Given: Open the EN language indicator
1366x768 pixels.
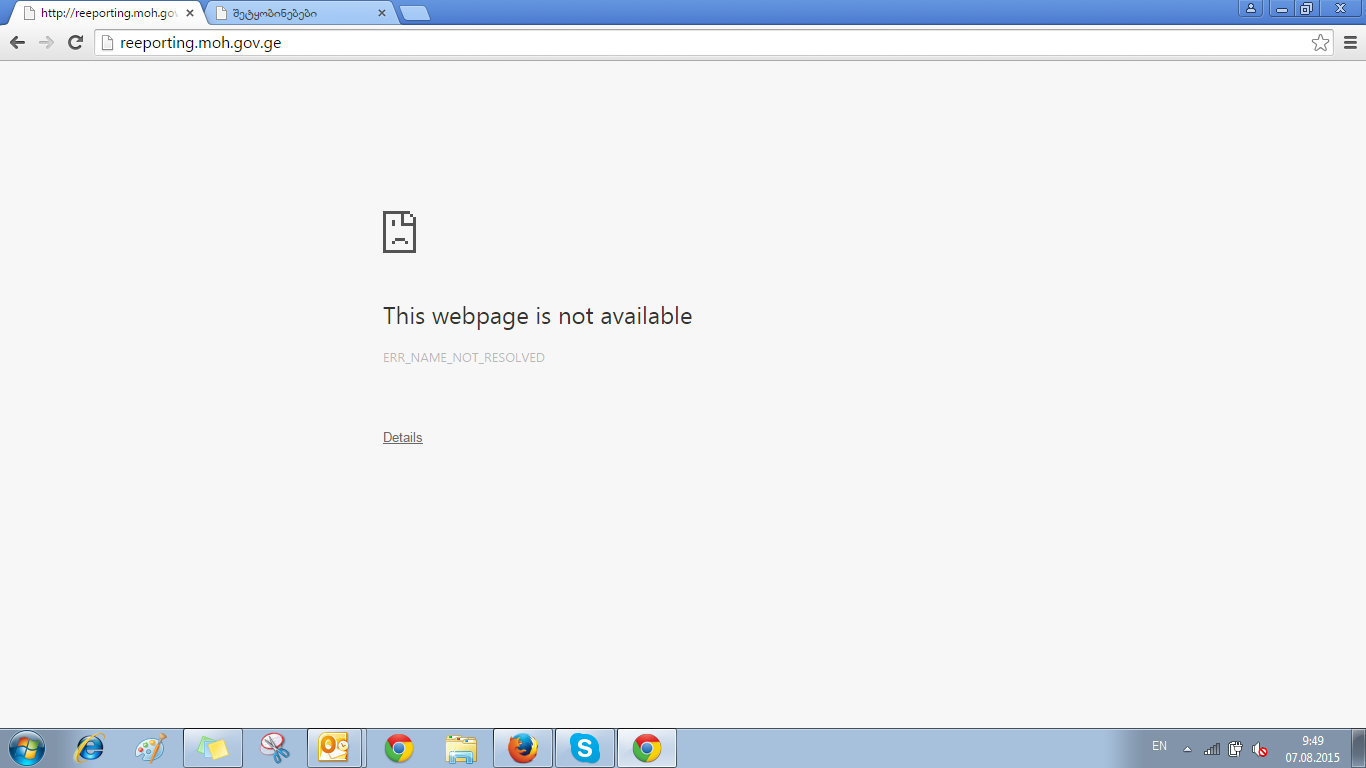Looking at the screenshot, I should tap(1159, 746).
